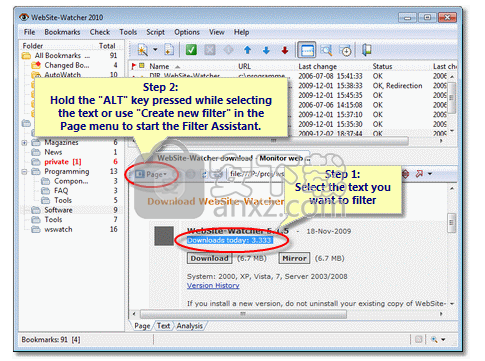Select the FAQ subfolder

click(x=61, y=191)
